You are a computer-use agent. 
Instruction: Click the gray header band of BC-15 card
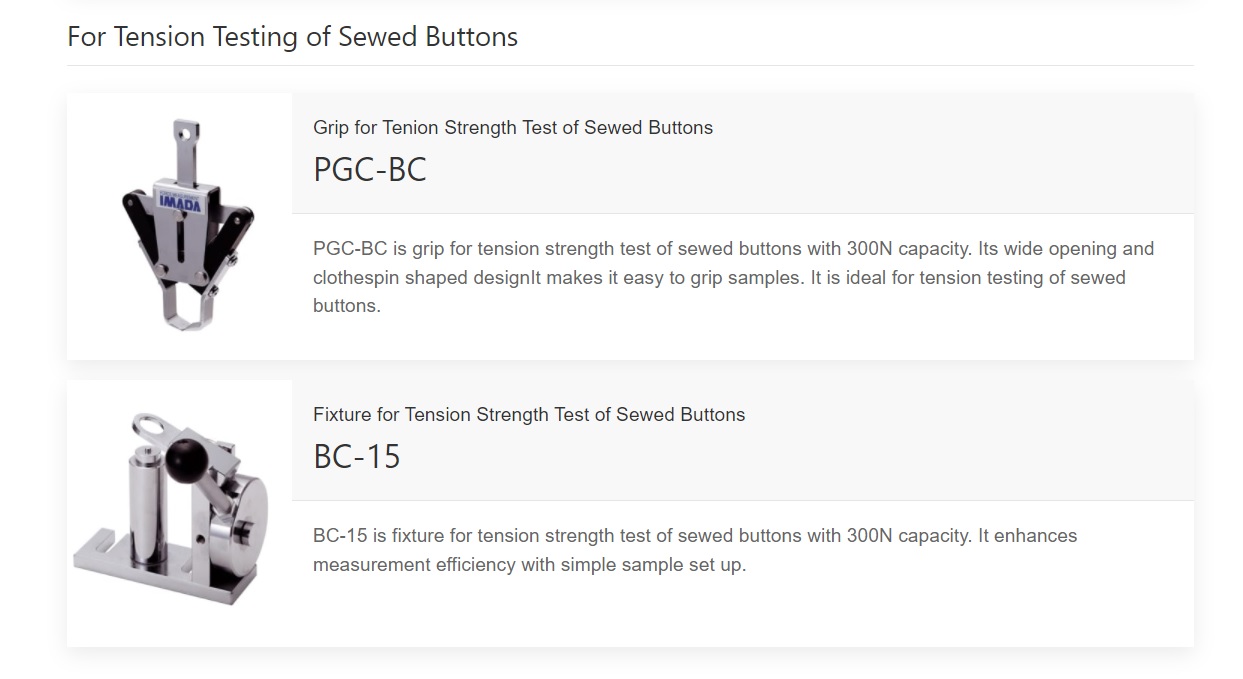tap(743, 440)
